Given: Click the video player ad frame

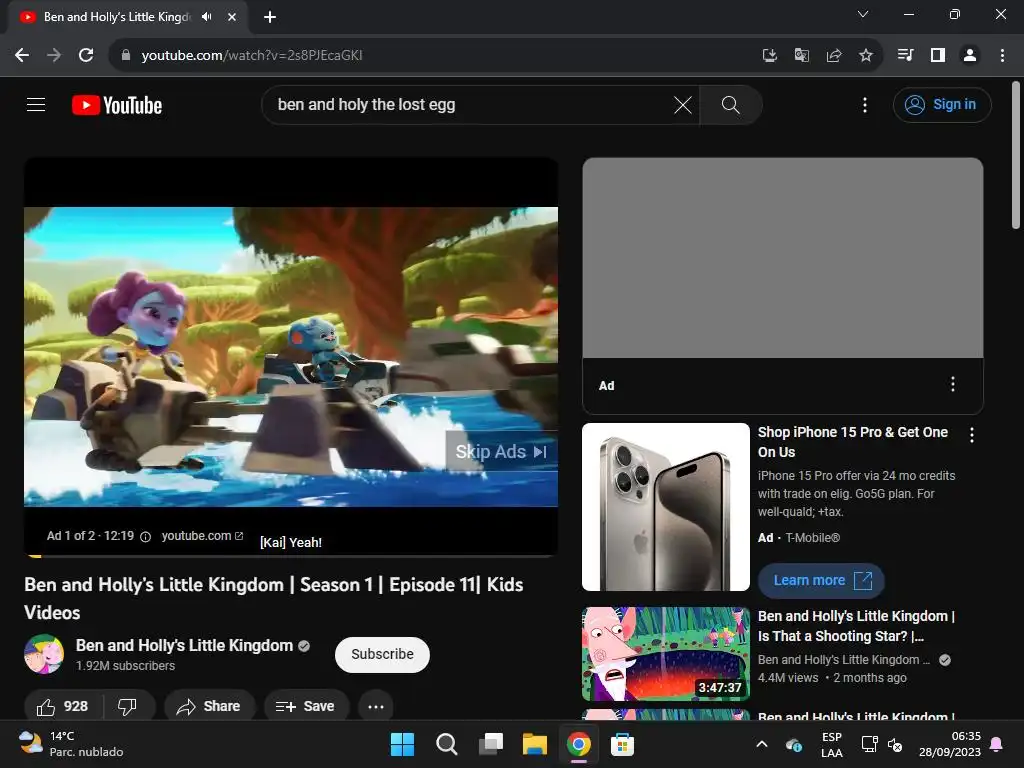Looking at the screenshot, I should (x=291, y=356).
